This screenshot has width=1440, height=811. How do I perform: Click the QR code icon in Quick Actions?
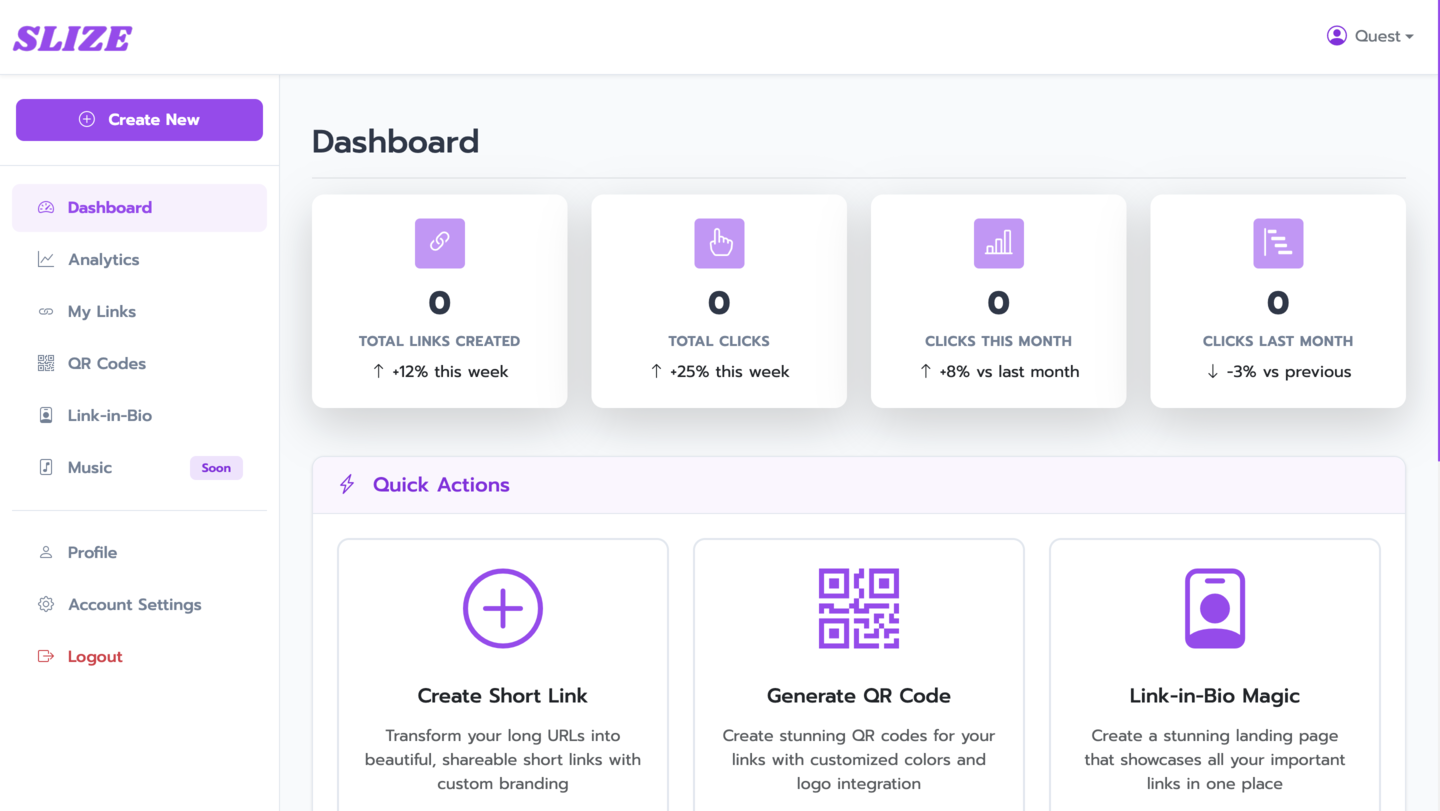click(x=858, y=608)
